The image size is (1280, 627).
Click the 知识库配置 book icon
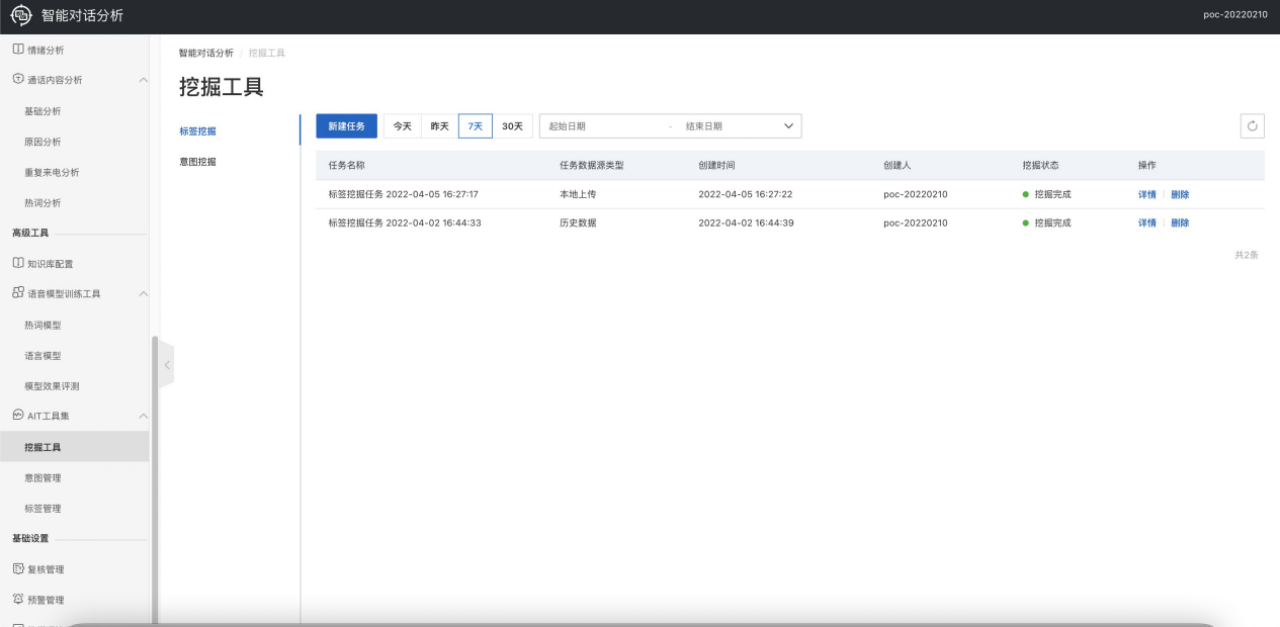point(18,263)
